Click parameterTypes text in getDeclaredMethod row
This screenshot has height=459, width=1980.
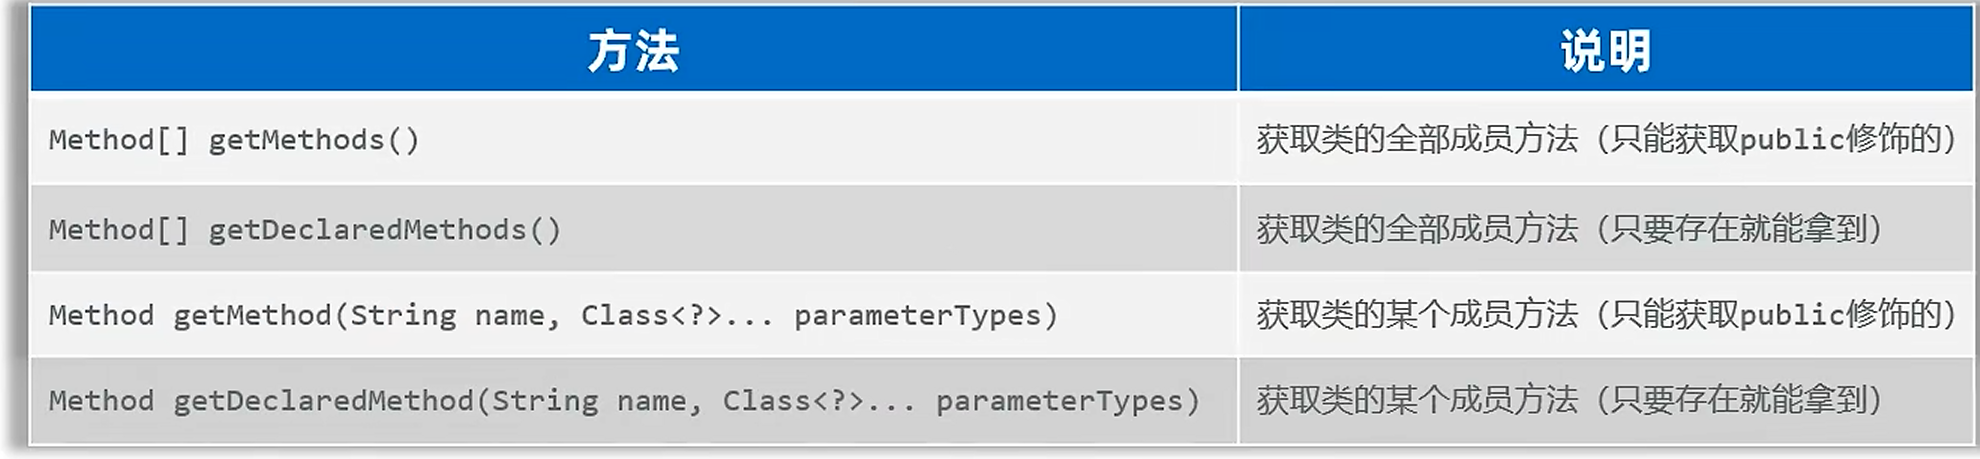[1060, 401]
